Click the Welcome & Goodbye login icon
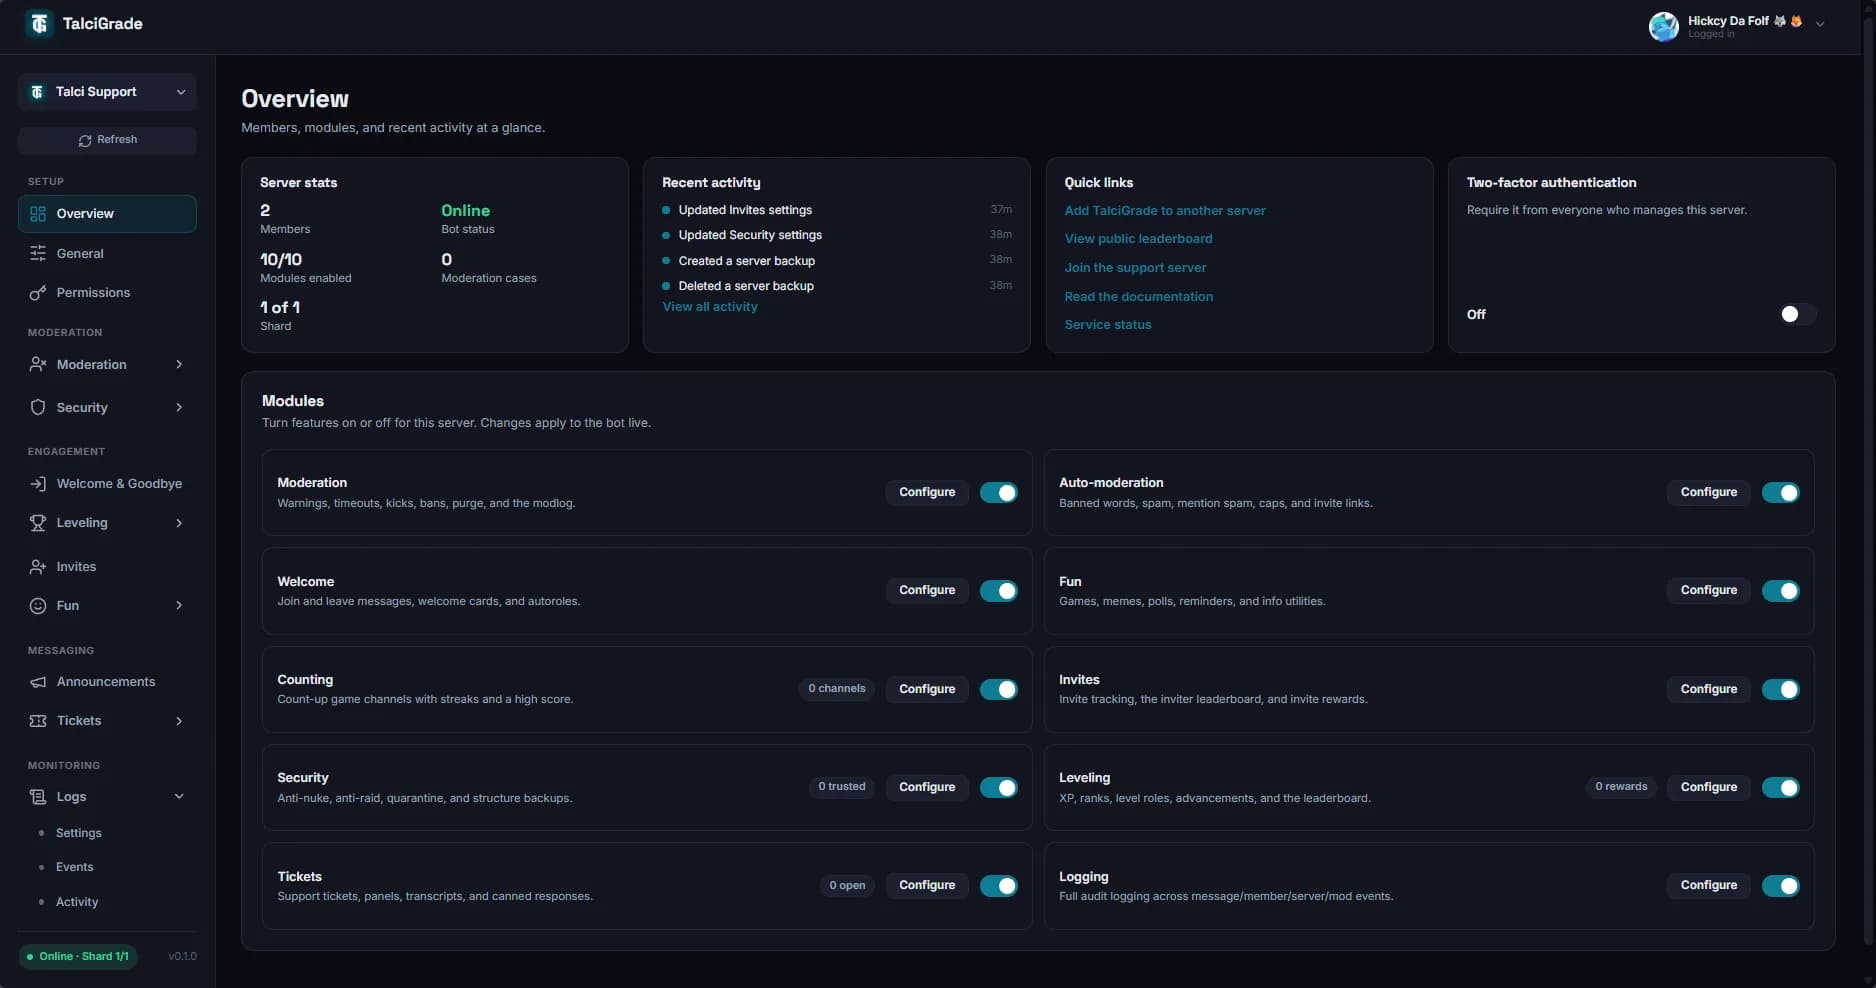Image resolution: width=1876 pixels, height=988 pixels. pyautogui.click(x=38, y=484)
